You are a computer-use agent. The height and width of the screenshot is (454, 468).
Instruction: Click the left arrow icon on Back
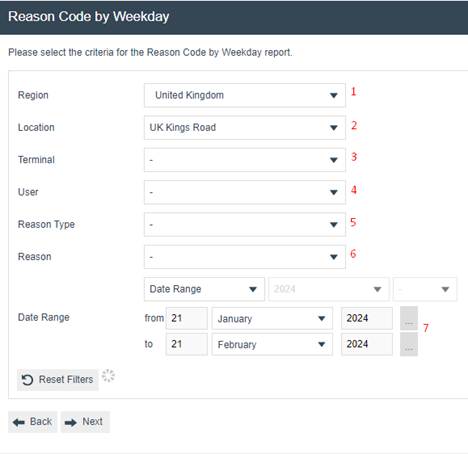(19, 423)
